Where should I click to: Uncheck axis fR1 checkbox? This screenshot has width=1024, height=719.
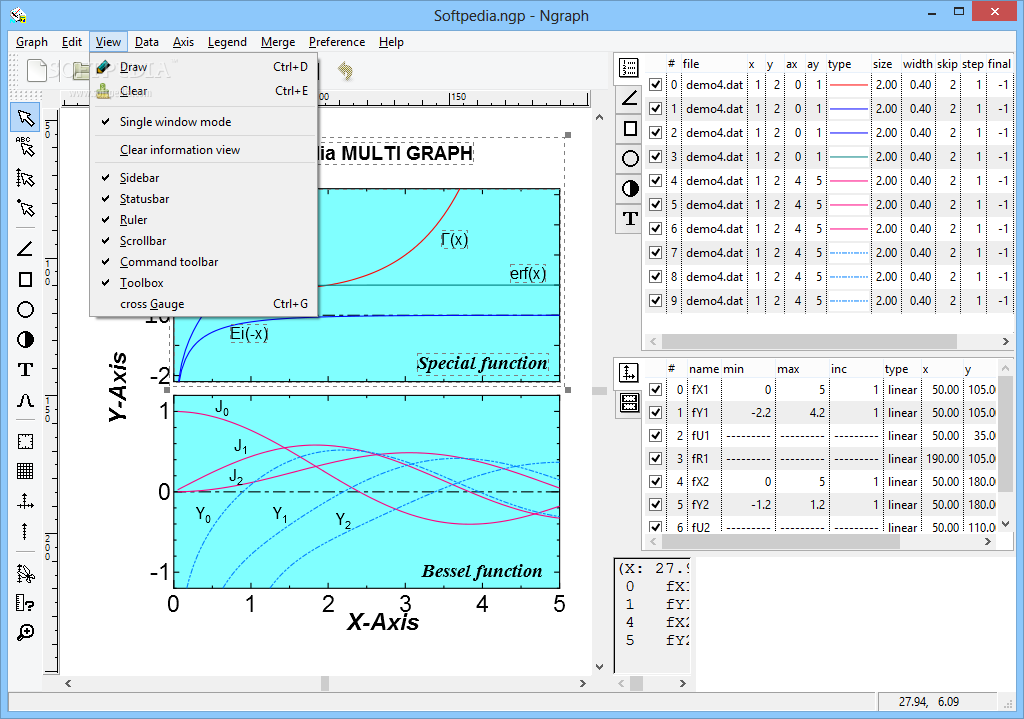click(x=656, y=458)
